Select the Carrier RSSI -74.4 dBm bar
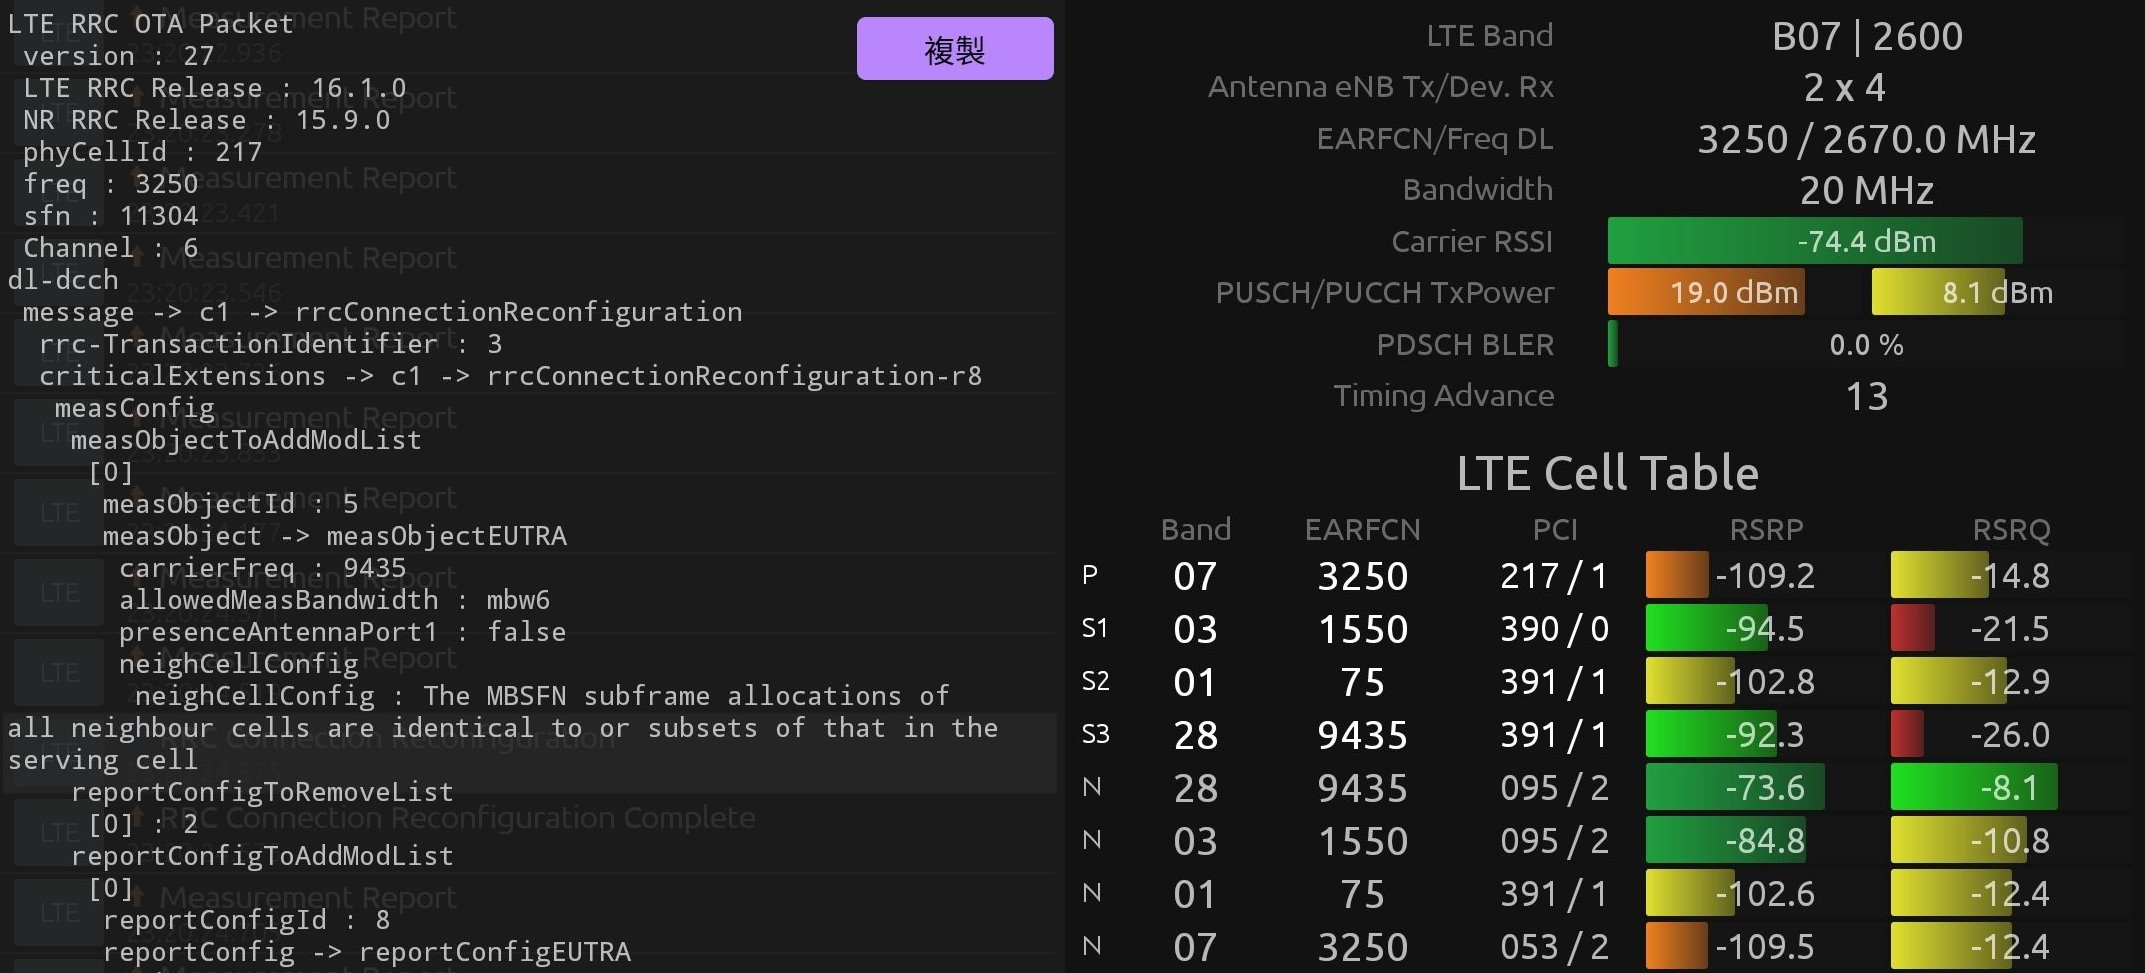Screen dimensions: 2145x973 pyautogui.click(x=1815, y=241)
